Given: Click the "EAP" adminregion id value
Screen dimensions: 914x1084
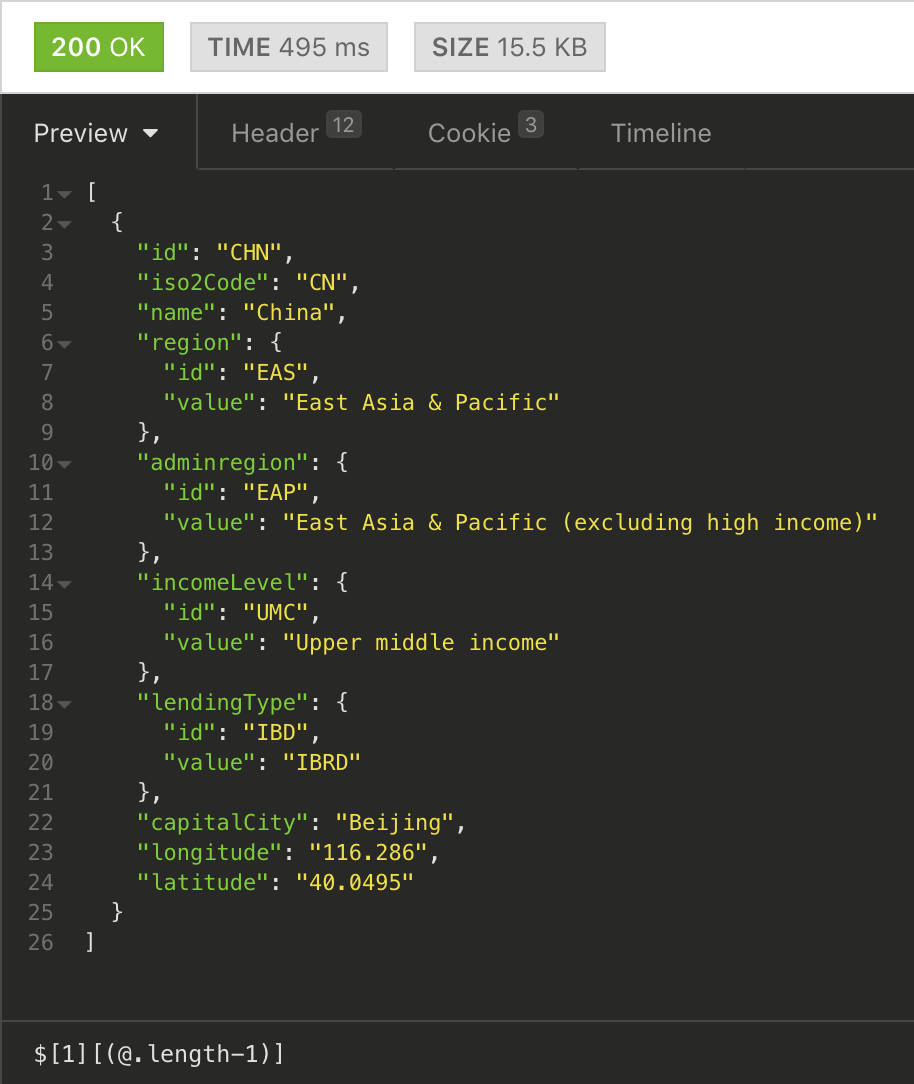Looking at the screenshot, I should point(276,492).
